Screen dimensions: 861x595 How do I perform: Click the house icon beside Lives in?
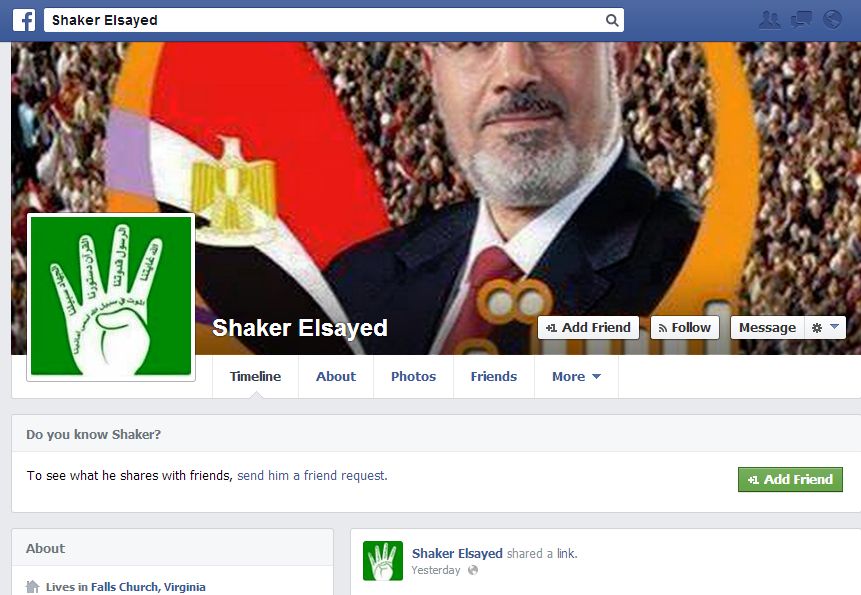click(33, 586)
